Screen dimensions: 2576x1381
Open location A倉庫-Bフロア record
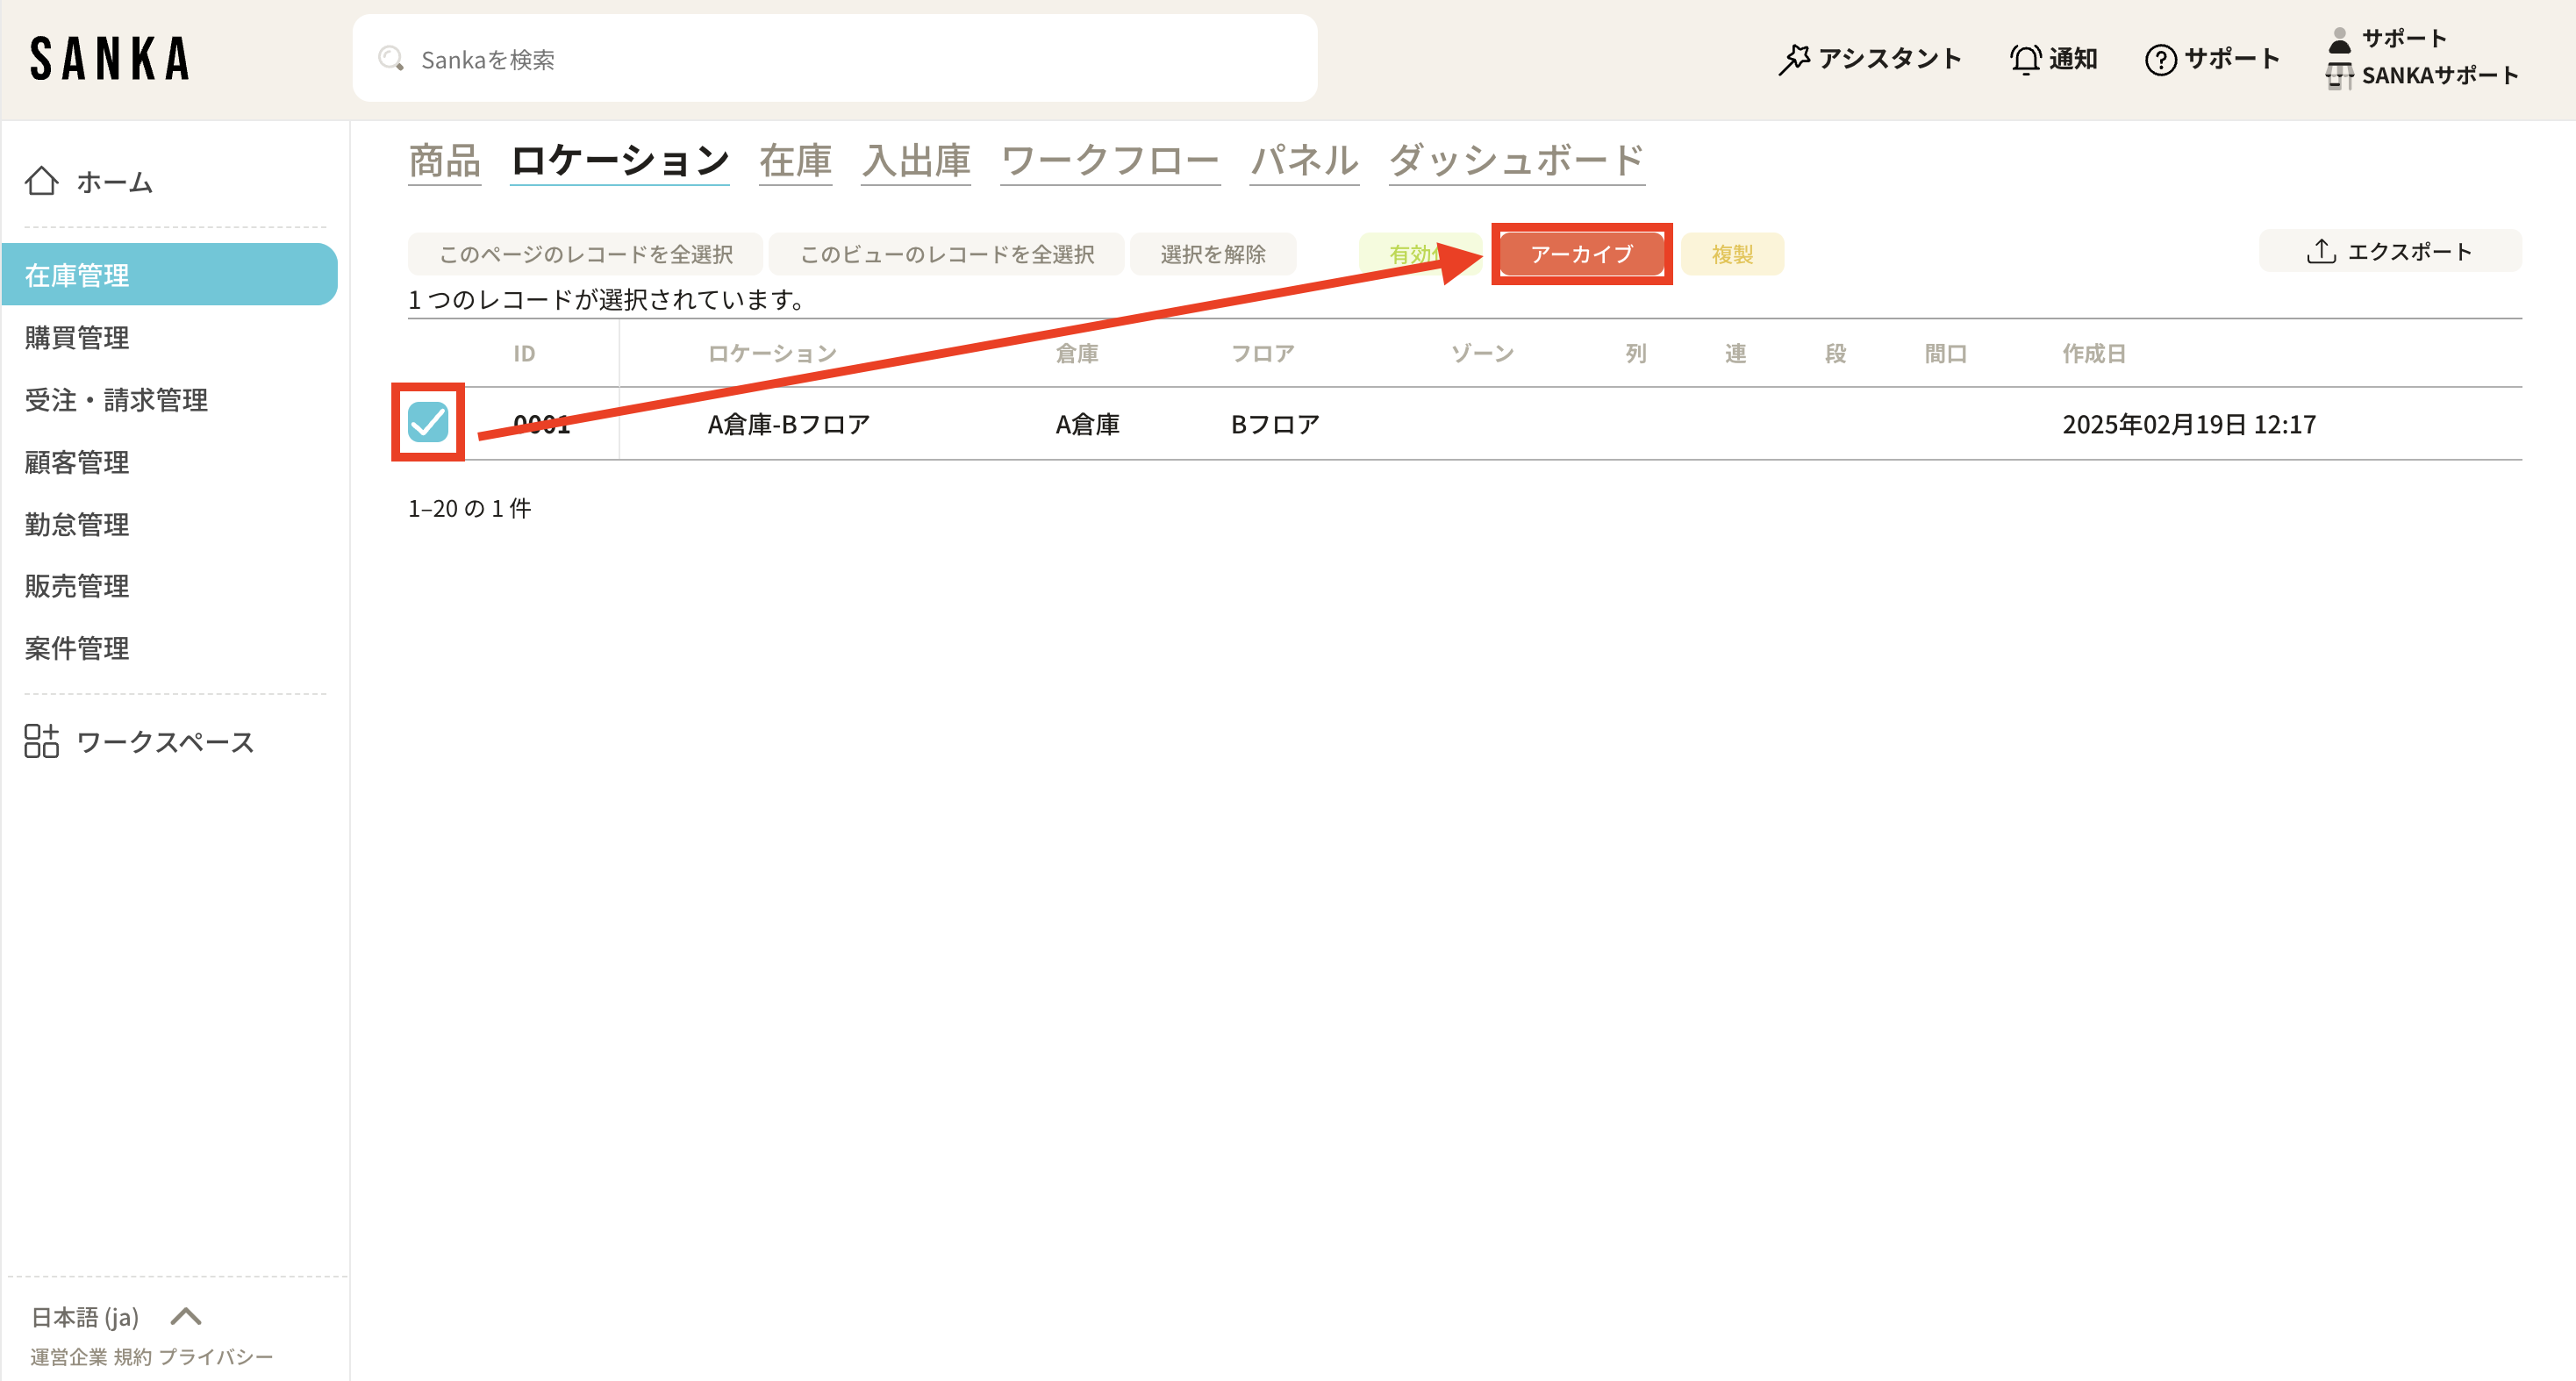pos(788,424)
